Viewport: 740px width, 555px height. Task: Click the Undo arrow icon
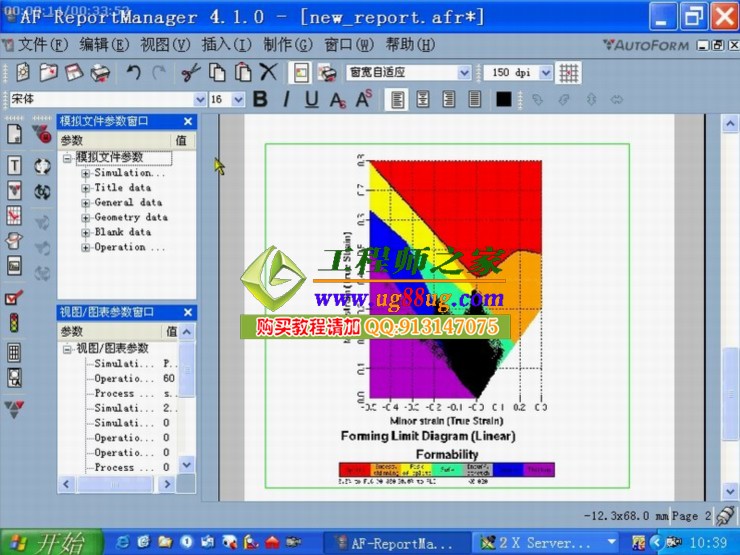[133, 72]
